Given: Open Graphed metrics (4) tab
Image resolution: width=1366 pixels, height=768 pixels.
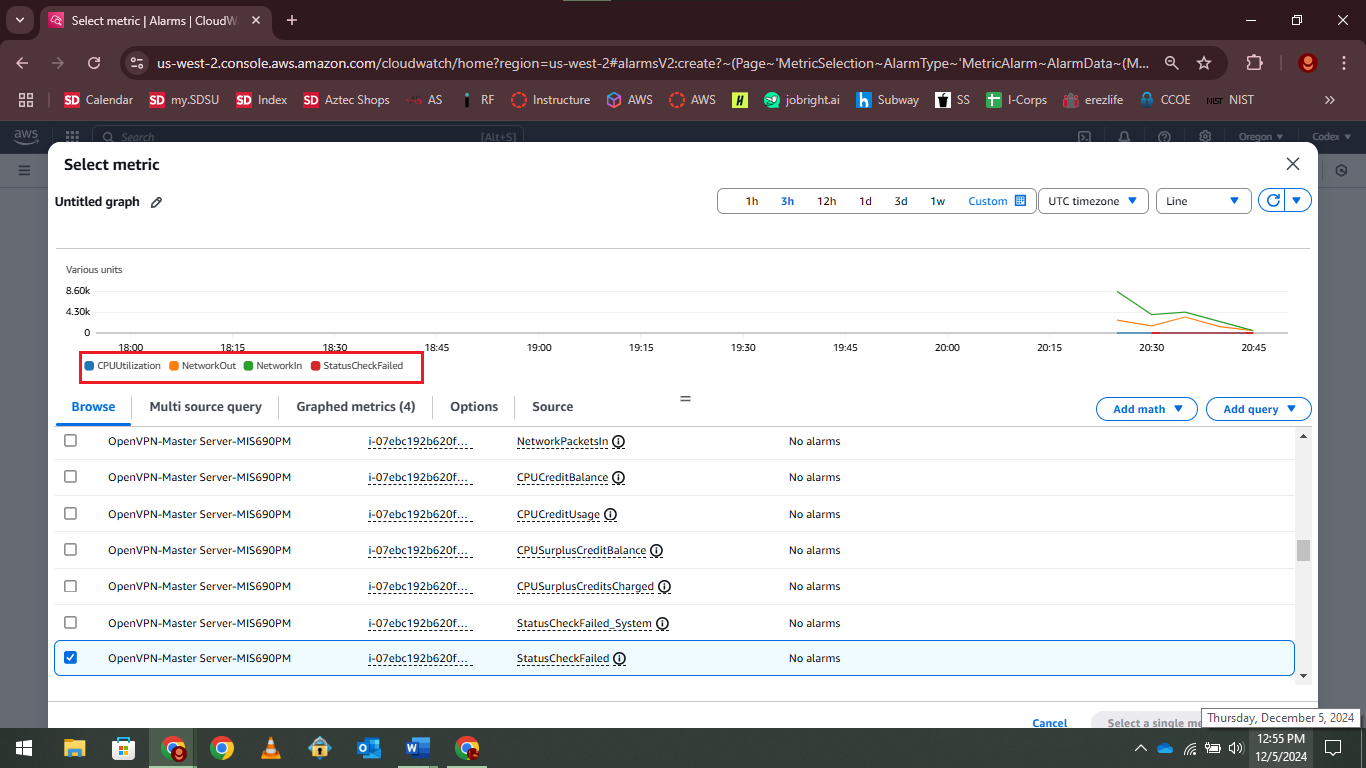Looking at the screenshot, I should click(x=356, y=407).
